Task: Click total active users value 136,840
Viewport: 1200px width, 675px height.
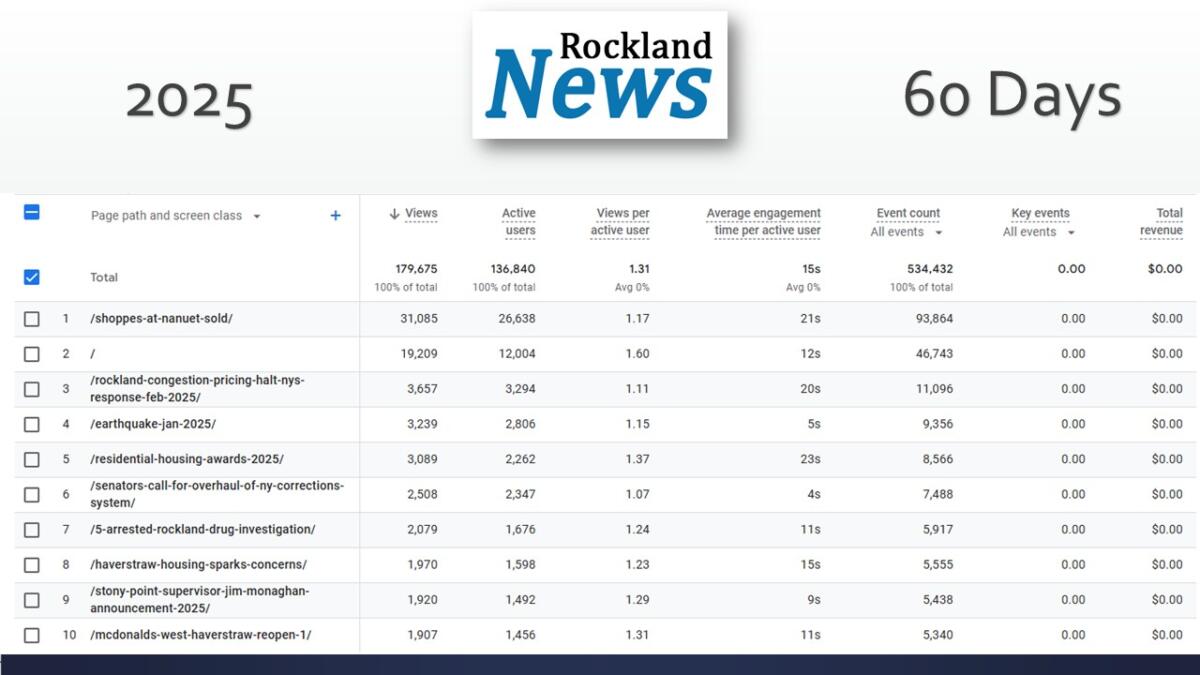Action: [514, 269]
